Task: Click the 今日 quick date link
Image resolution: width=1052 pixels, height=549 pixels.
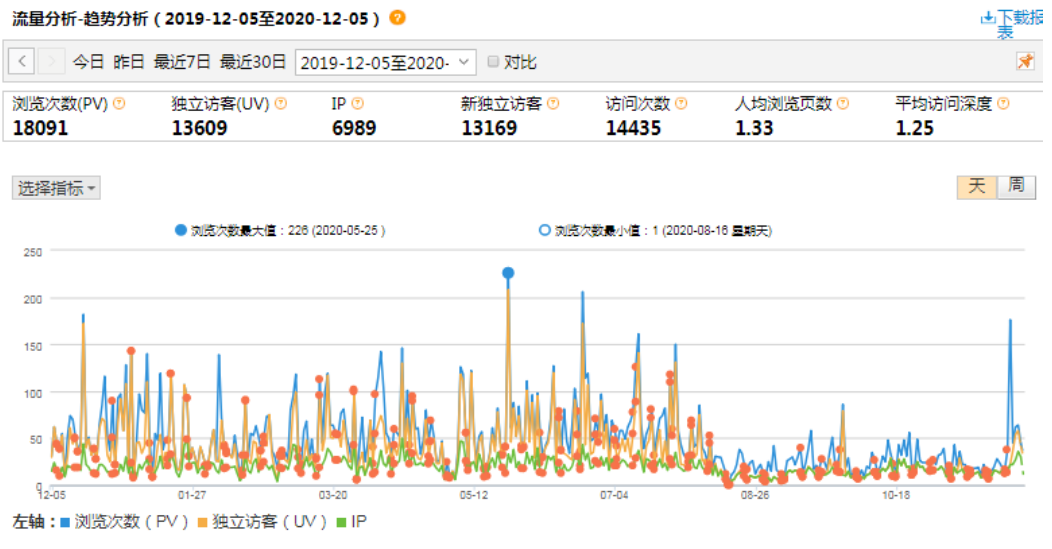Action: click(x=88, y=62)
